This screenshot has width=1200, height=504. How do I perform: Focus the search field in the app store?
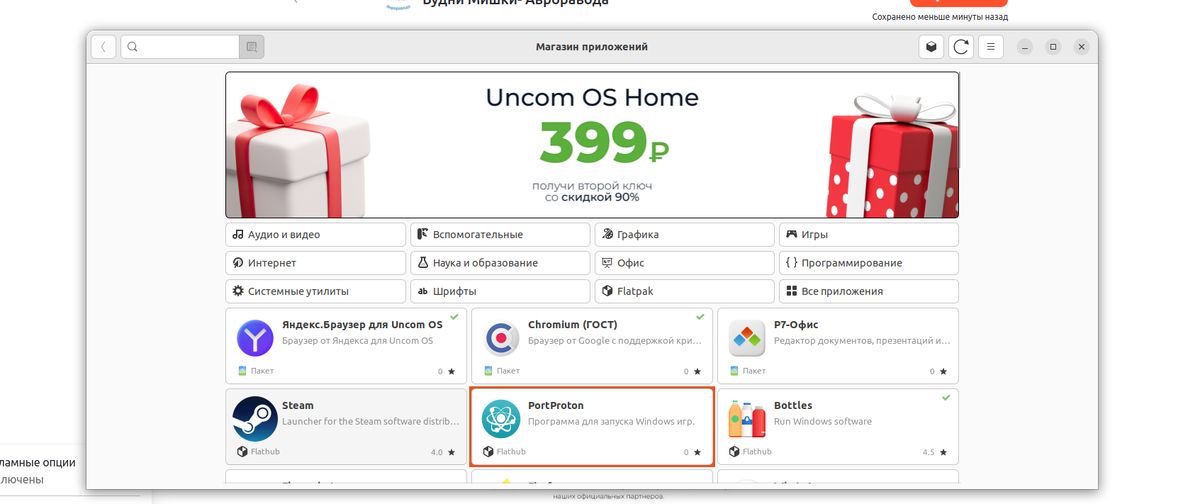180,46
